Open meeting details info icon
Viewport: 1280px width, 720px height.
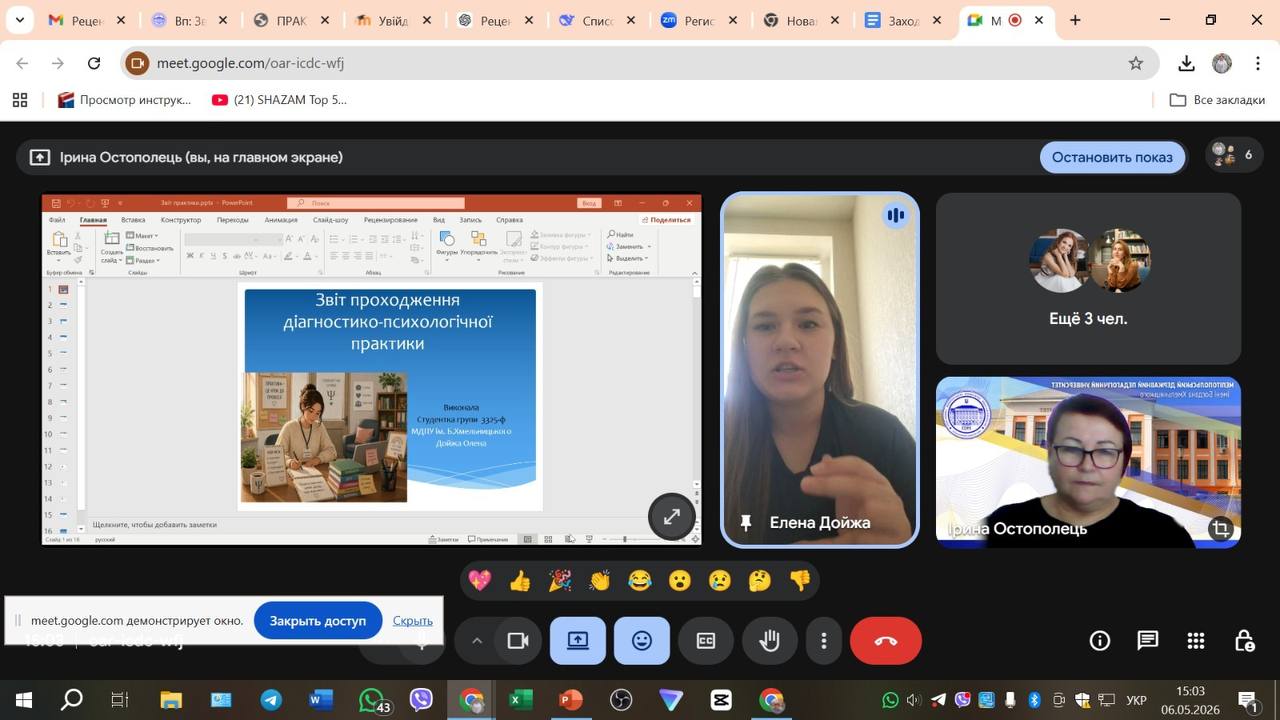tap(1100, 641)
